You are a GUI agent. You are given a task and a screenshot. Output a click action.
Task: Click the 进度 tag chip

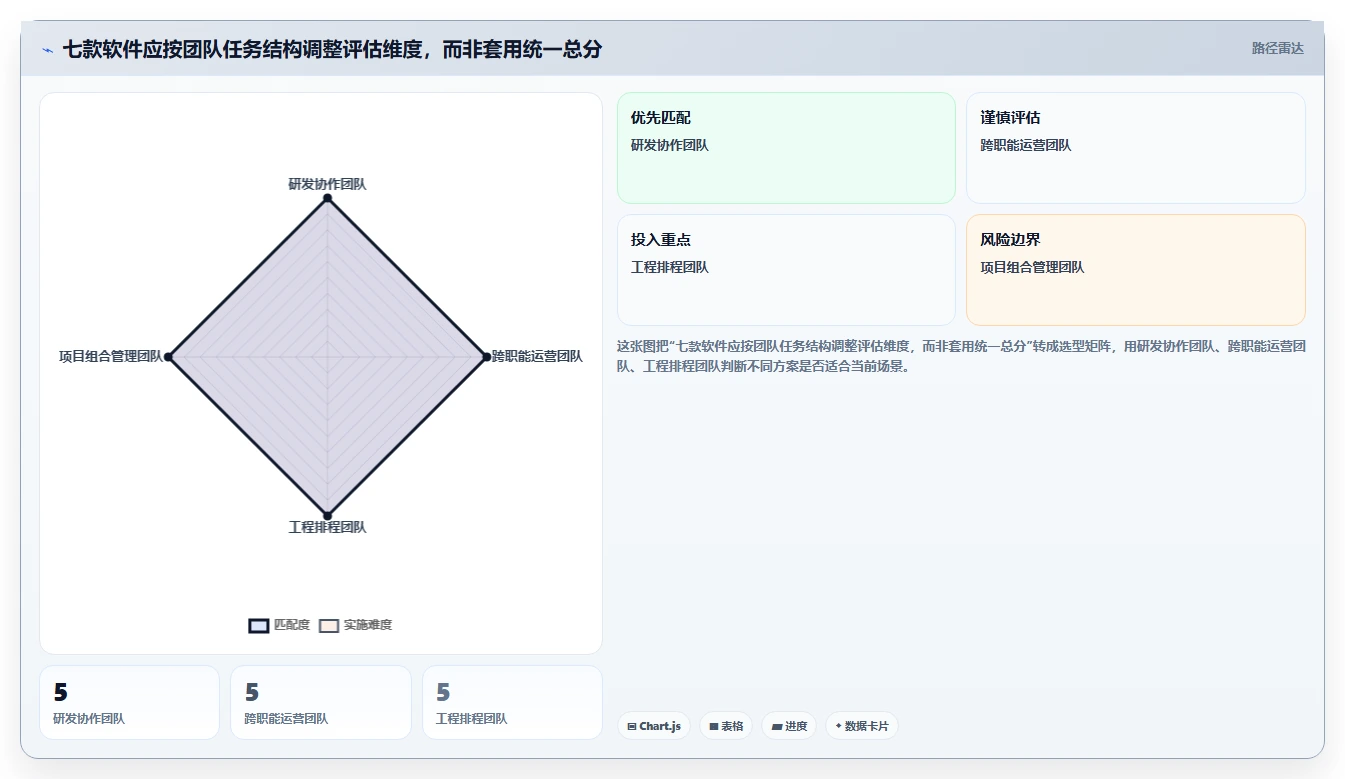click(789, 726)
